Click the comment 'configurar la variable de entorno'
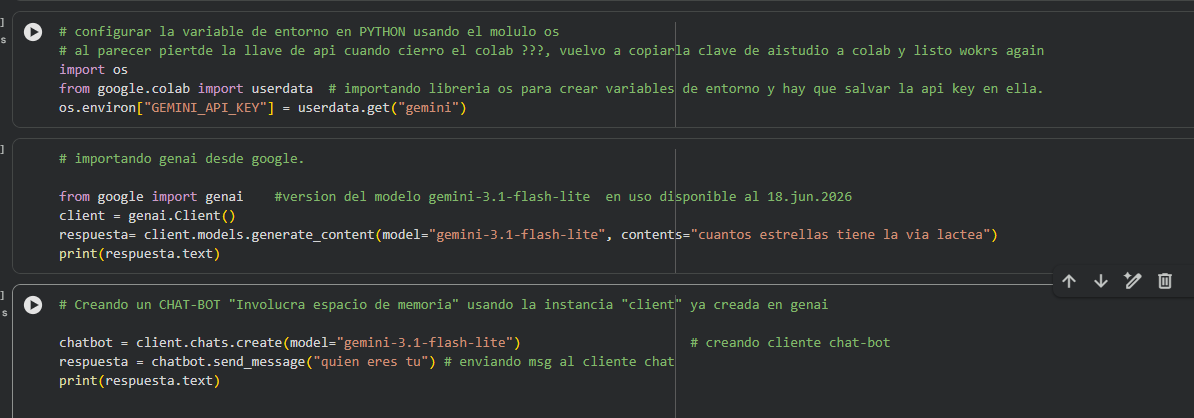The height and width of the screenshot is (418, 1194). coord(309,32)
